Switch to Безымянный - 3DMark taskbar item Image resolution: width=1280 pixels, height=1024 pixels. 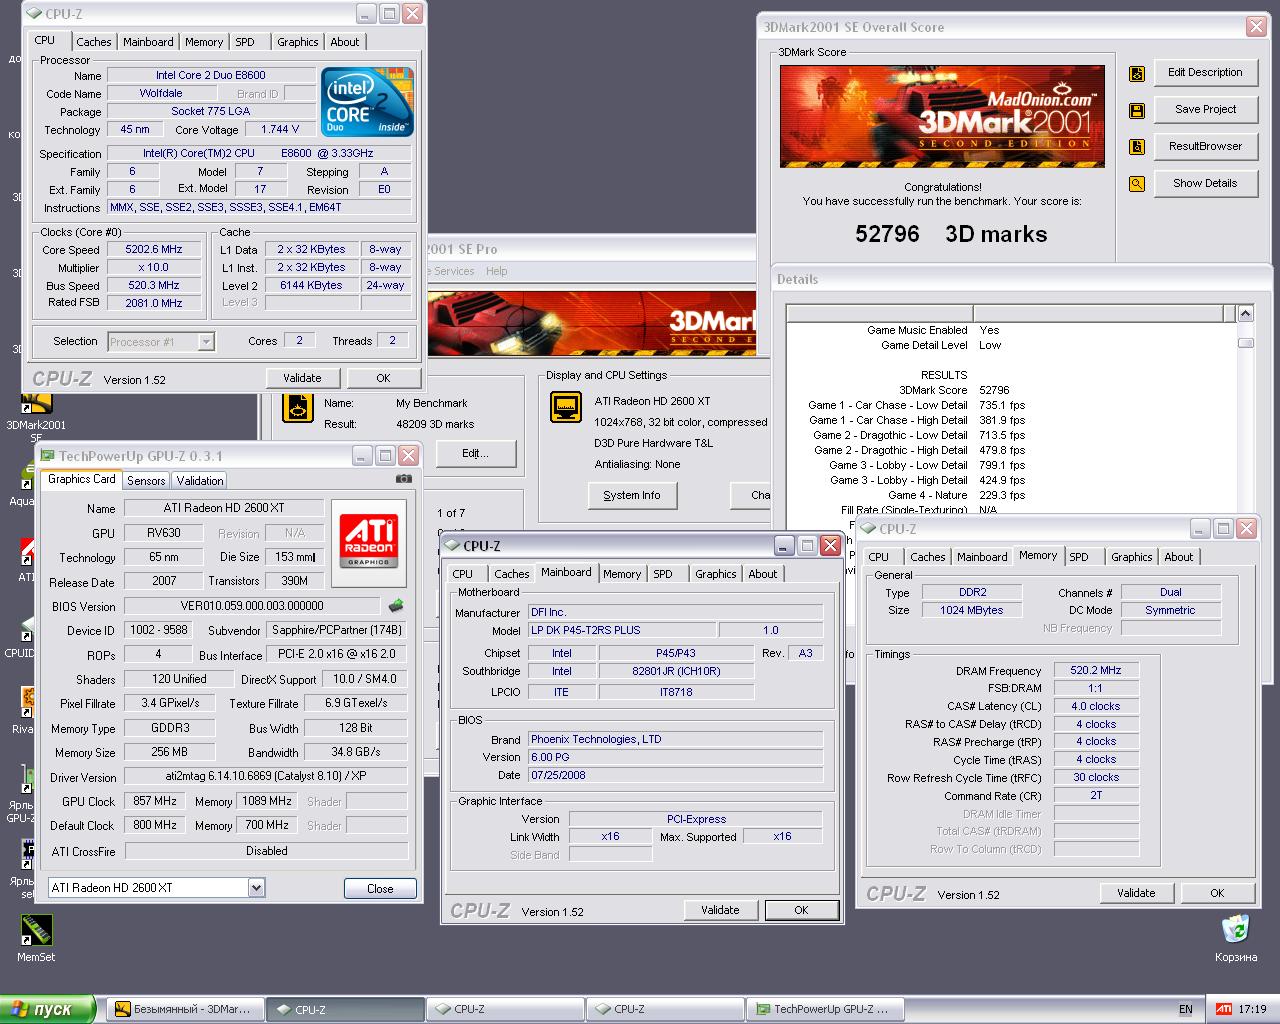click(186, 1009)
